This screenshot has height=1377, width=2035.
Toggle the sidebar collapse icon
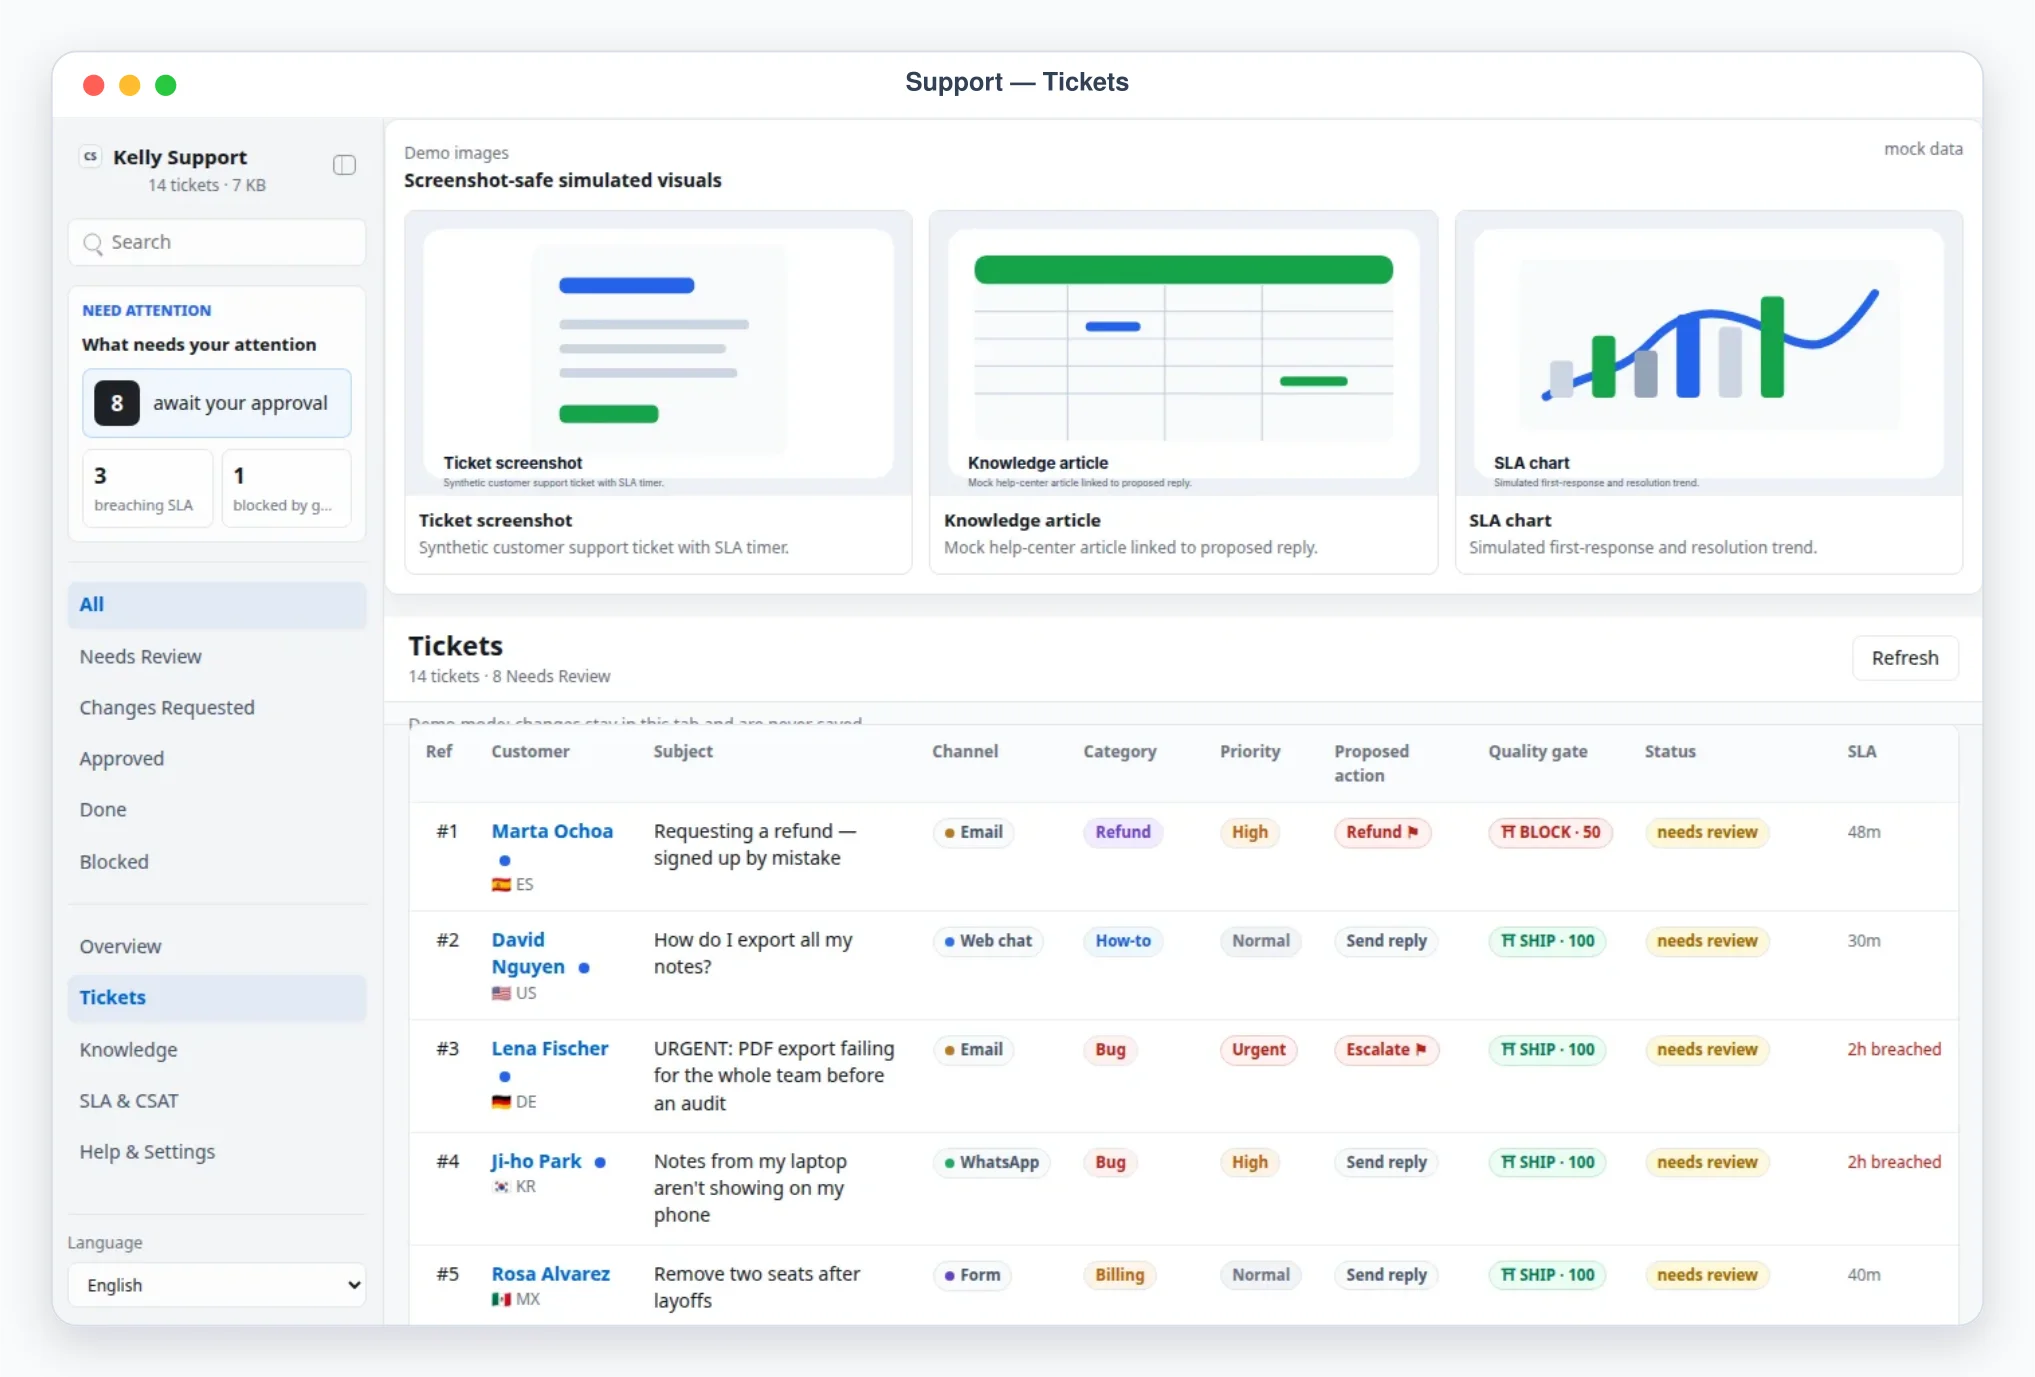[344, 165]
